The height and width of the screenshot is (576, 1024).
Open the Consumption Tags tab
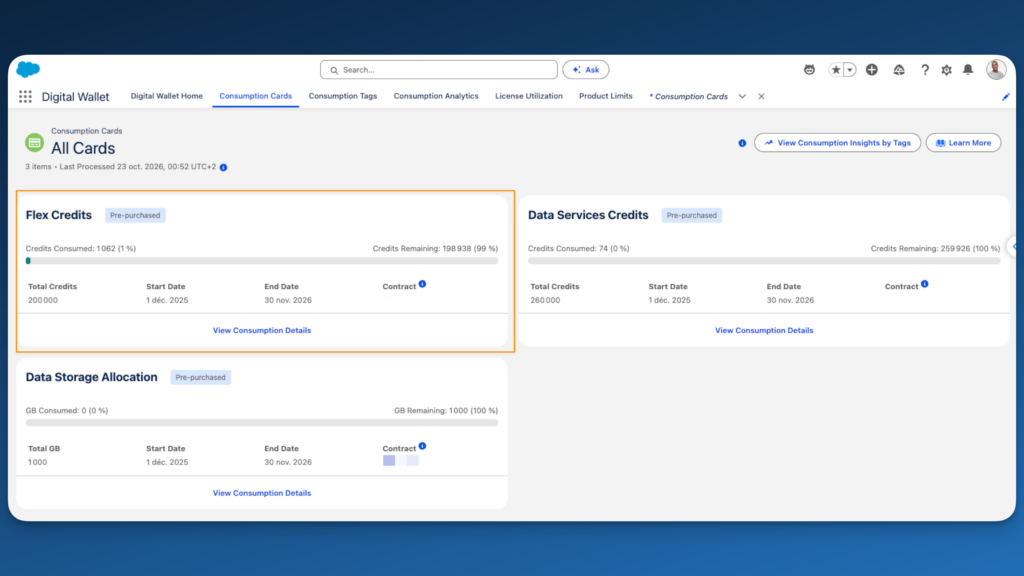[343, 96]
